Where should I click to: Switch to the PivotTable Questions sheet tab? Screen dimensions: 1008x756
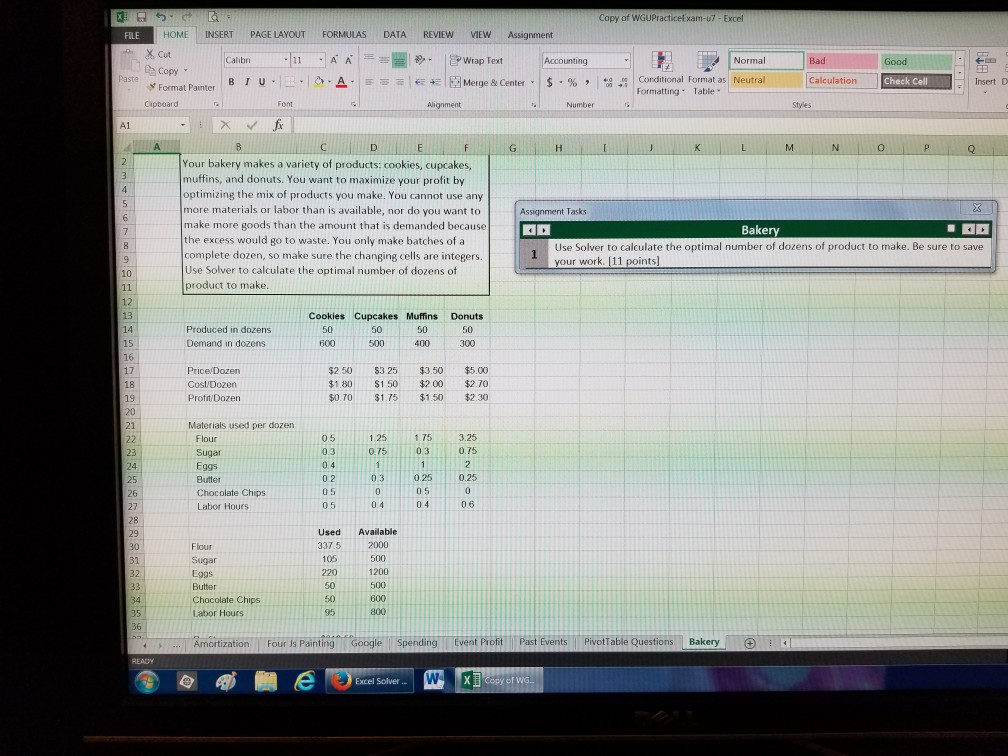[630, 643]
